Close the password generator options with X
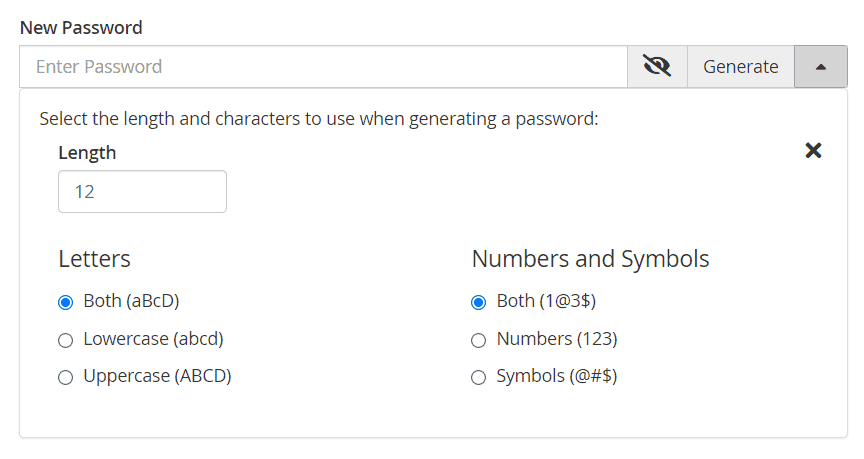 (x=813, y=150)
